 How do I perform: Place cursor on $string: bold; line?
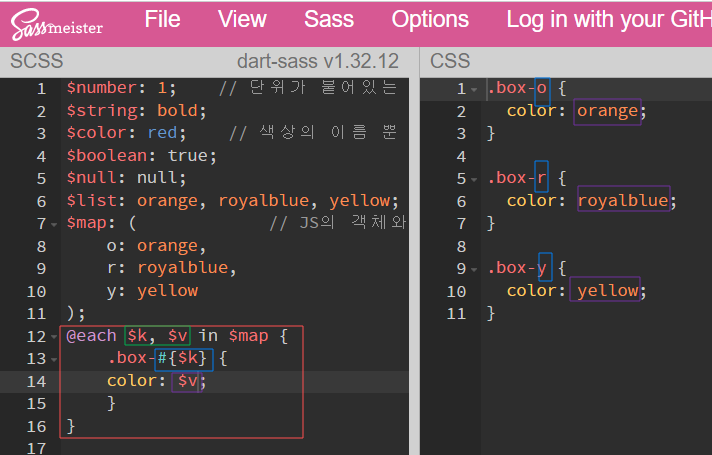136,110
